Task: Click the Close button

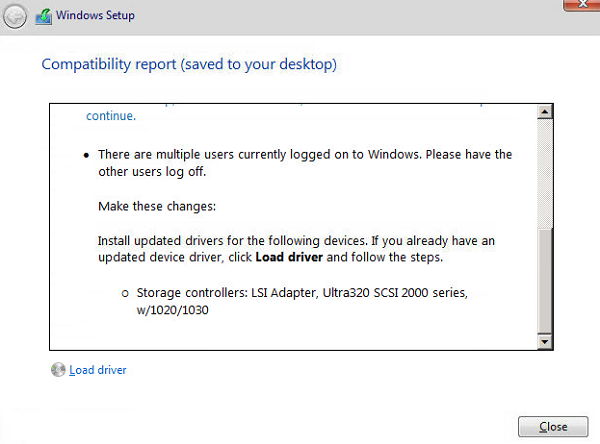Action: tap(553, 426)
